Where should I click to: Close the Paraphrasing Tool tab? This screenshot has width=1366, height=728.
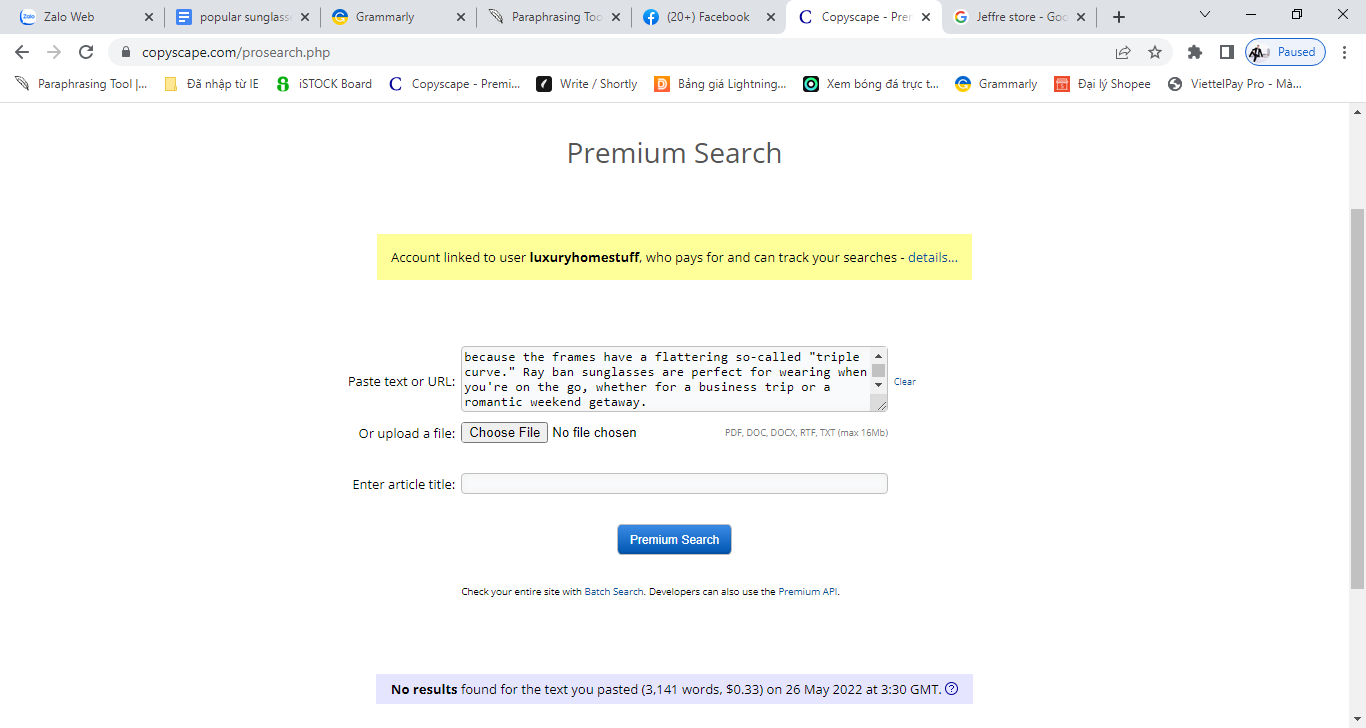[x=617, y=17]
